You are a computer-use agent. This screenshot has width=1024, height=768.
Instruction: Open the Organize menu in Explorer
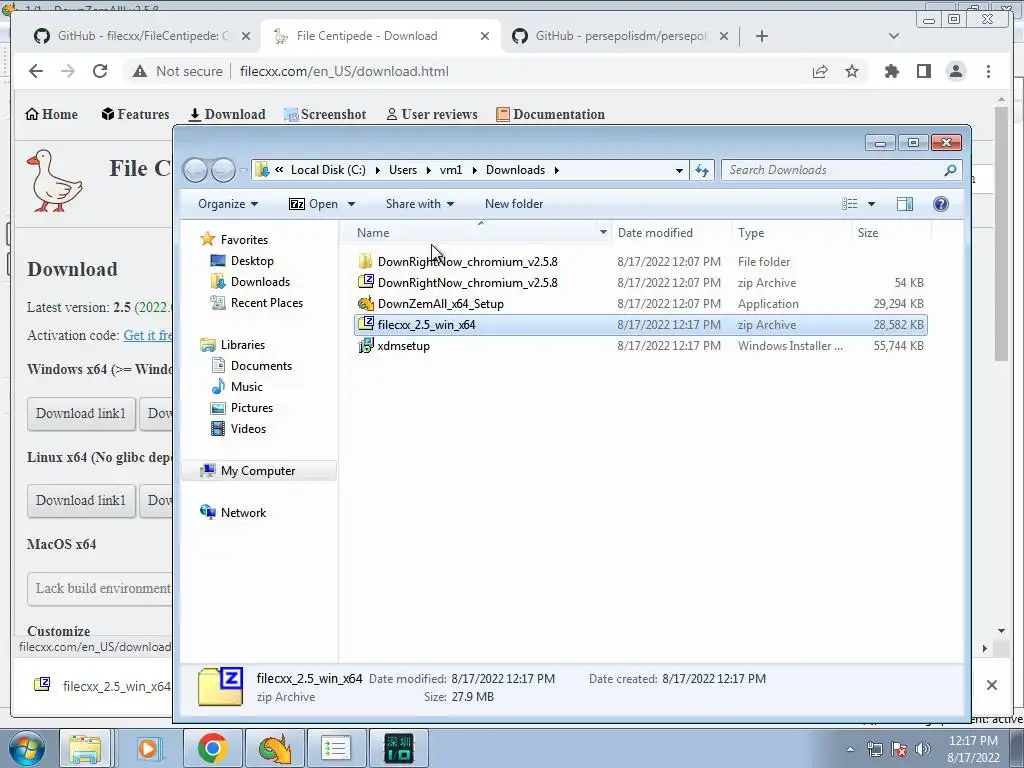(228, 204)
